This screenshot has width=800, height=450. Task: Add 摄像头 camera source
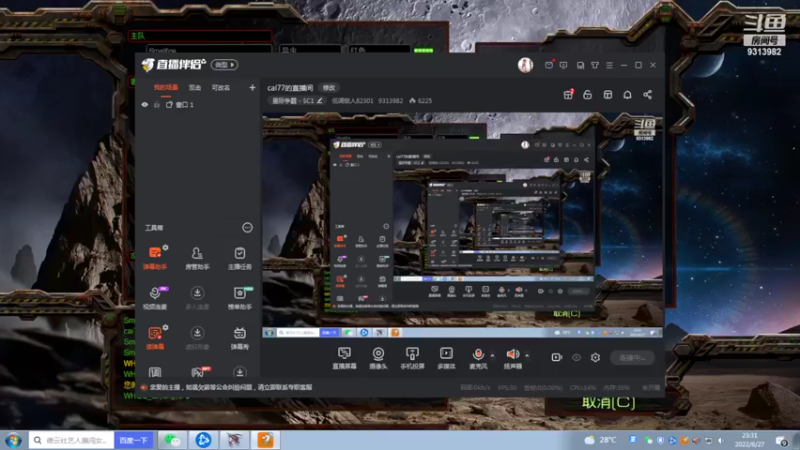point(378,358)
